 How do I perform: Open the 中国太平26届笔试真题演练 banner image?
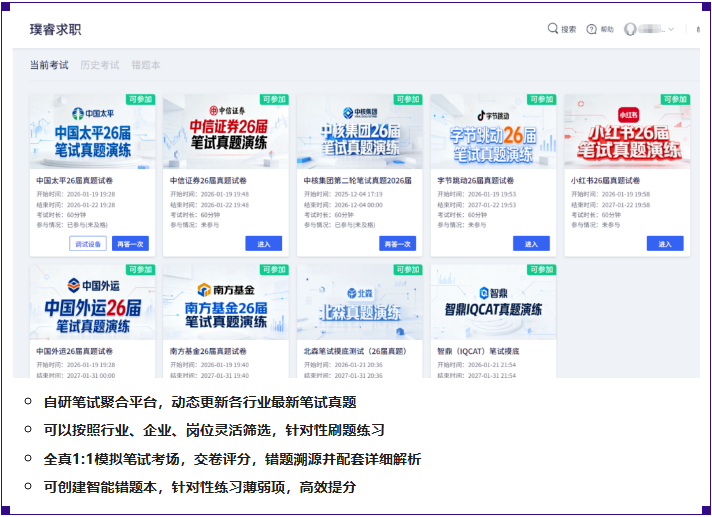(x=93, y=132)
